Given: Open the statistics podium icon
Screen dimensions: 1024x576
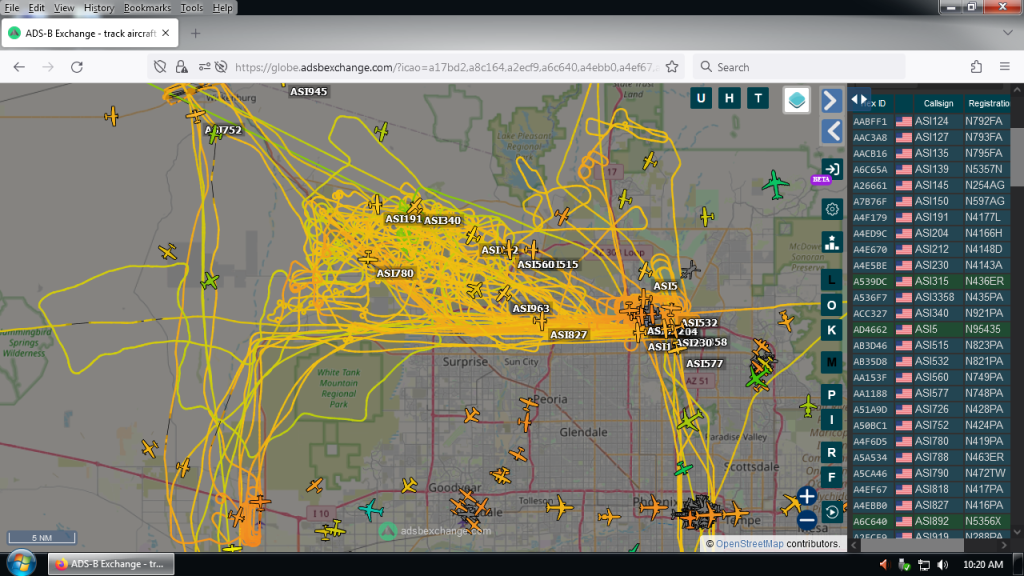Looking at the screenshot, I should click(x=831, y=243).
